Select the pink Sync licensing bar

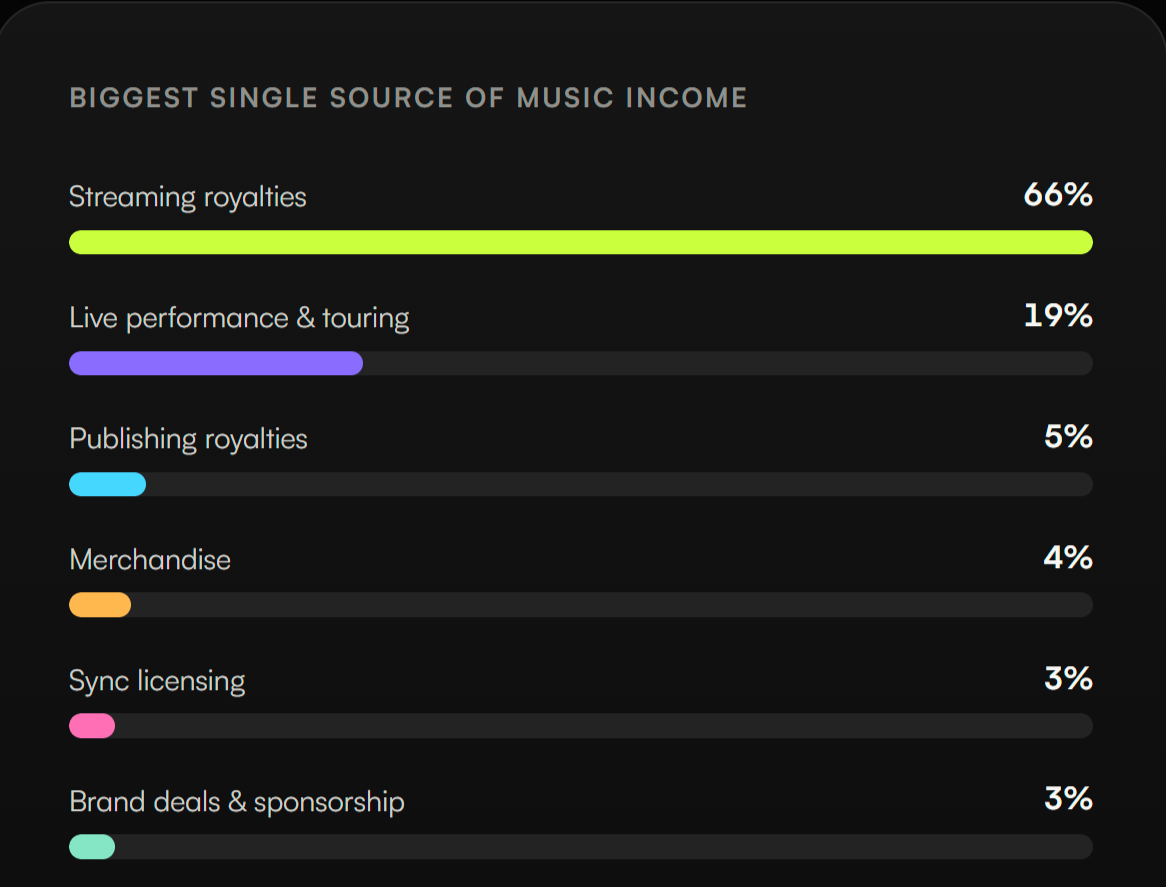(x=92, y=726)
